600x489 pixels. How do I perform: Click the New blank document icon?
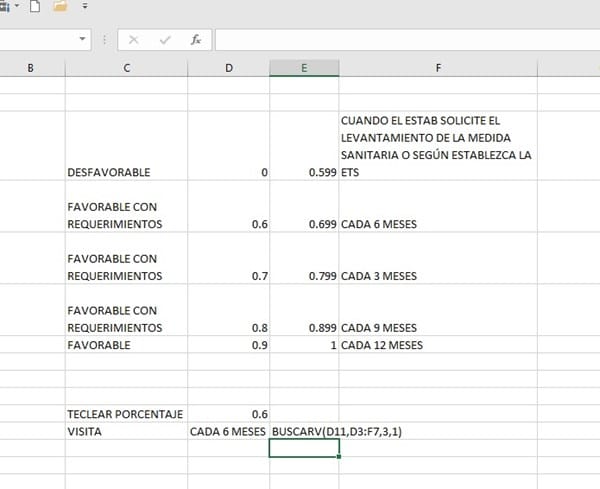pos(35,6)
